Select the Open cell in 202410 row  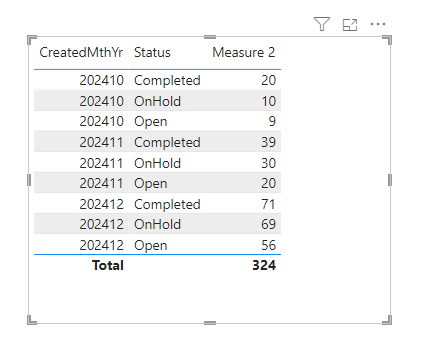click(x=150, y=122)
